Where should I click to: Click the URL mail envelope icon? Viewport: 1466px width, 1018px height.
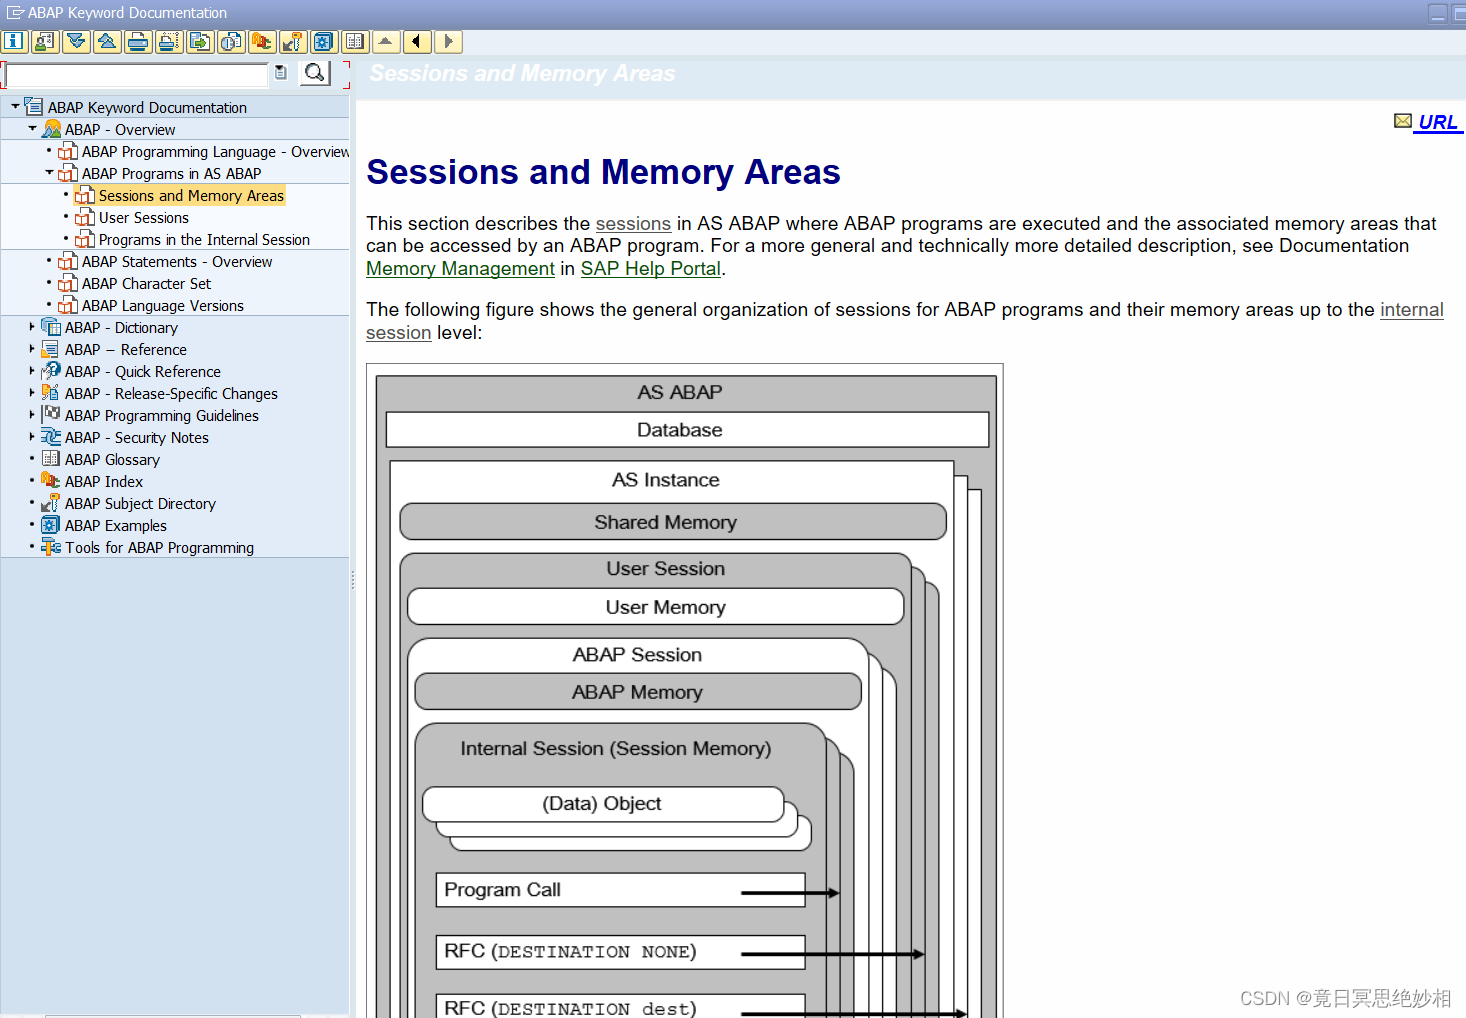click(1403, 121)
